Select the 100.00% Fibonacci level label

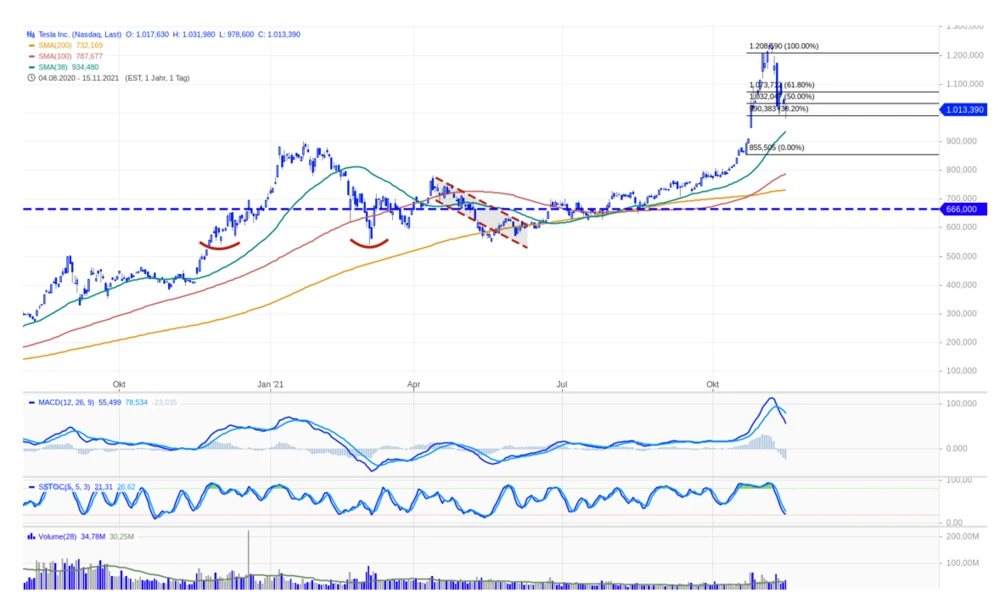[784, 46]
